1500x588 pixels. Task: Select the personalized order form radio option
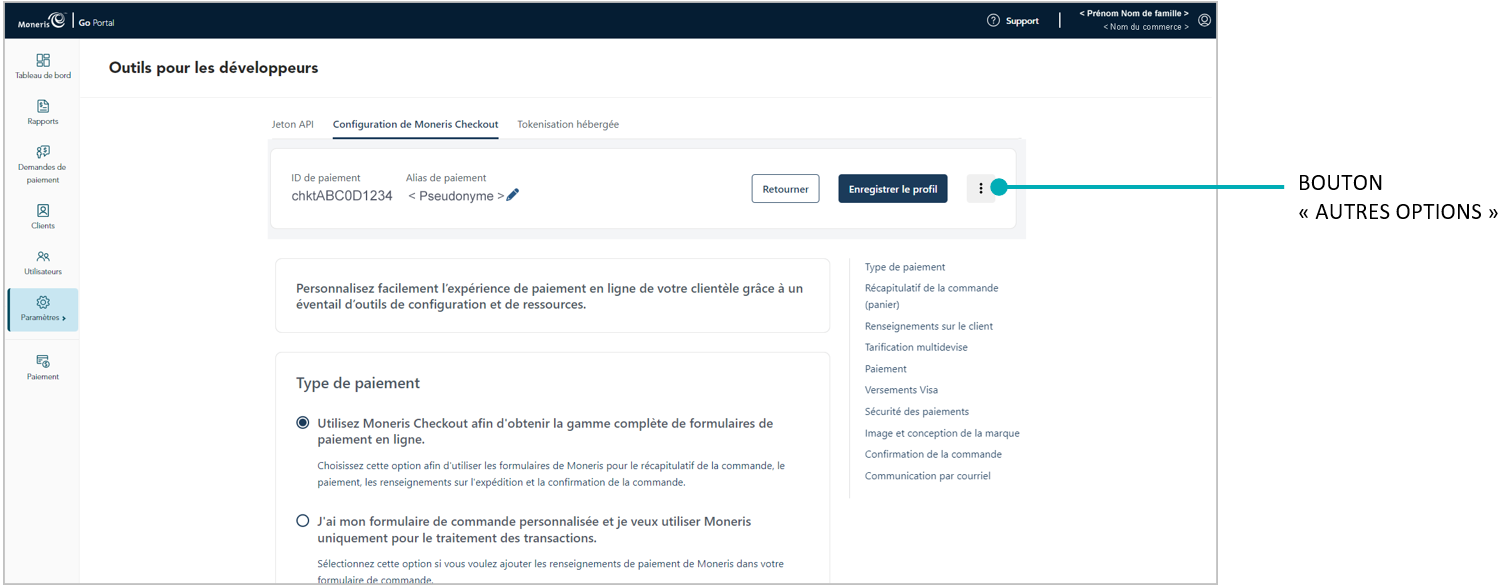point(303,521)
